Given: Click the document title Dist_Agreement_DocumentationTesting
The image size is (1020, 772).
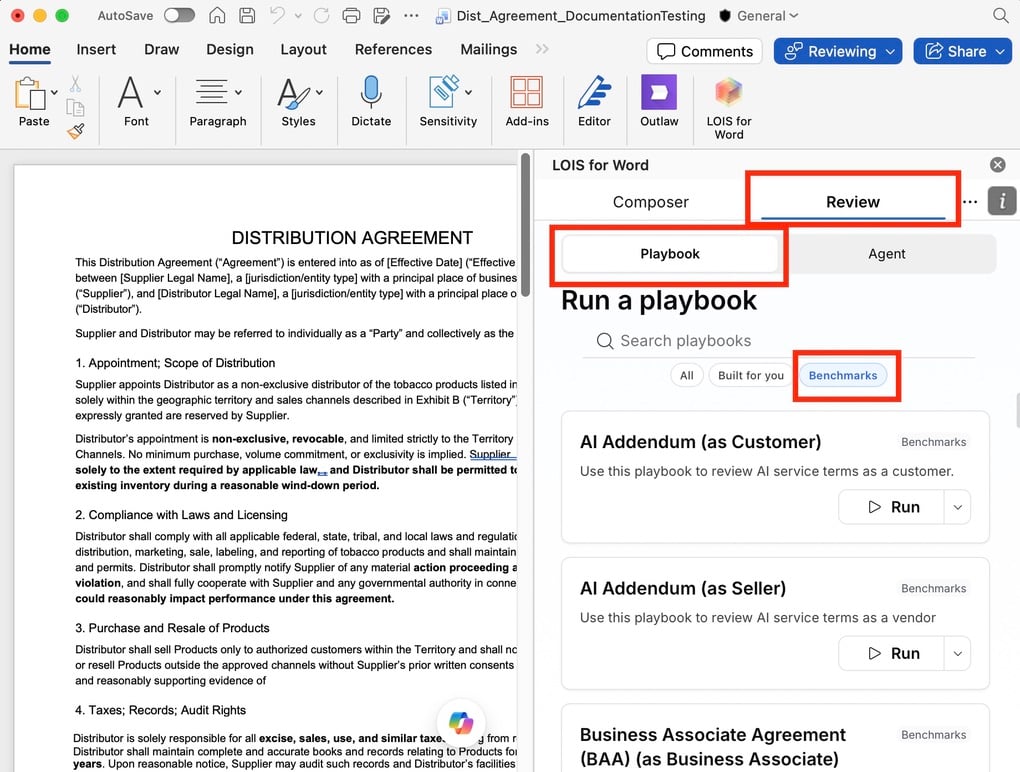Looking at the screenshot, I should coord(581,16).
